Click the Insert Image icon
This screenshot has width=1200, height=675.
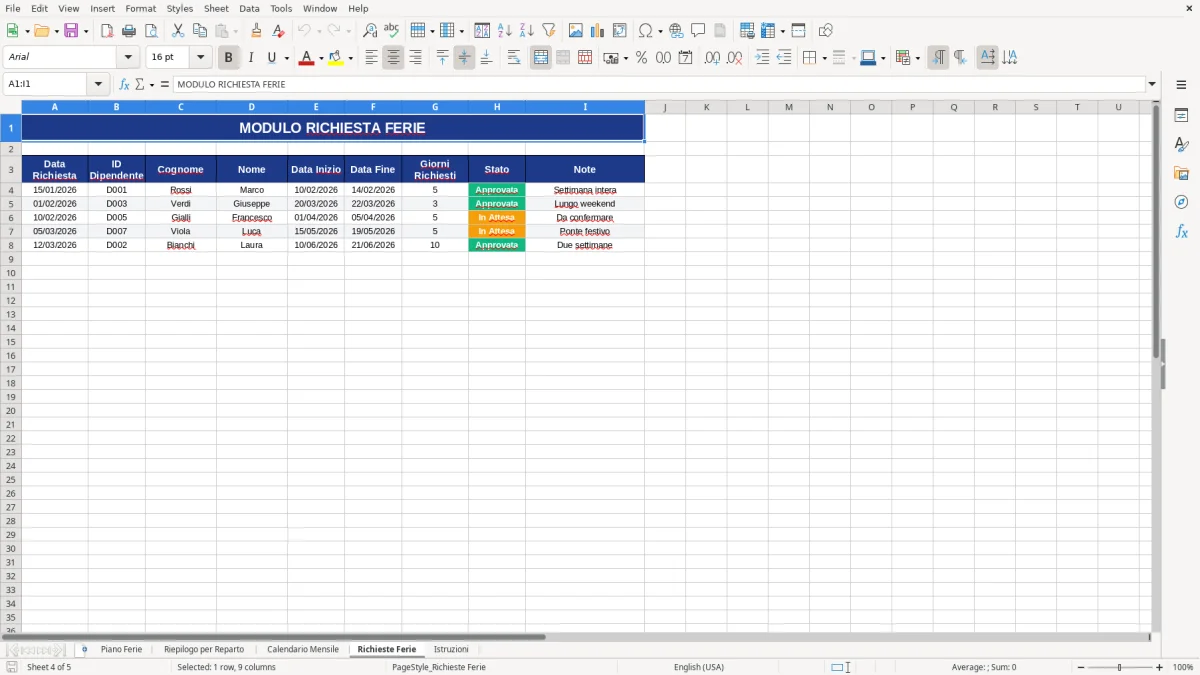576,31
